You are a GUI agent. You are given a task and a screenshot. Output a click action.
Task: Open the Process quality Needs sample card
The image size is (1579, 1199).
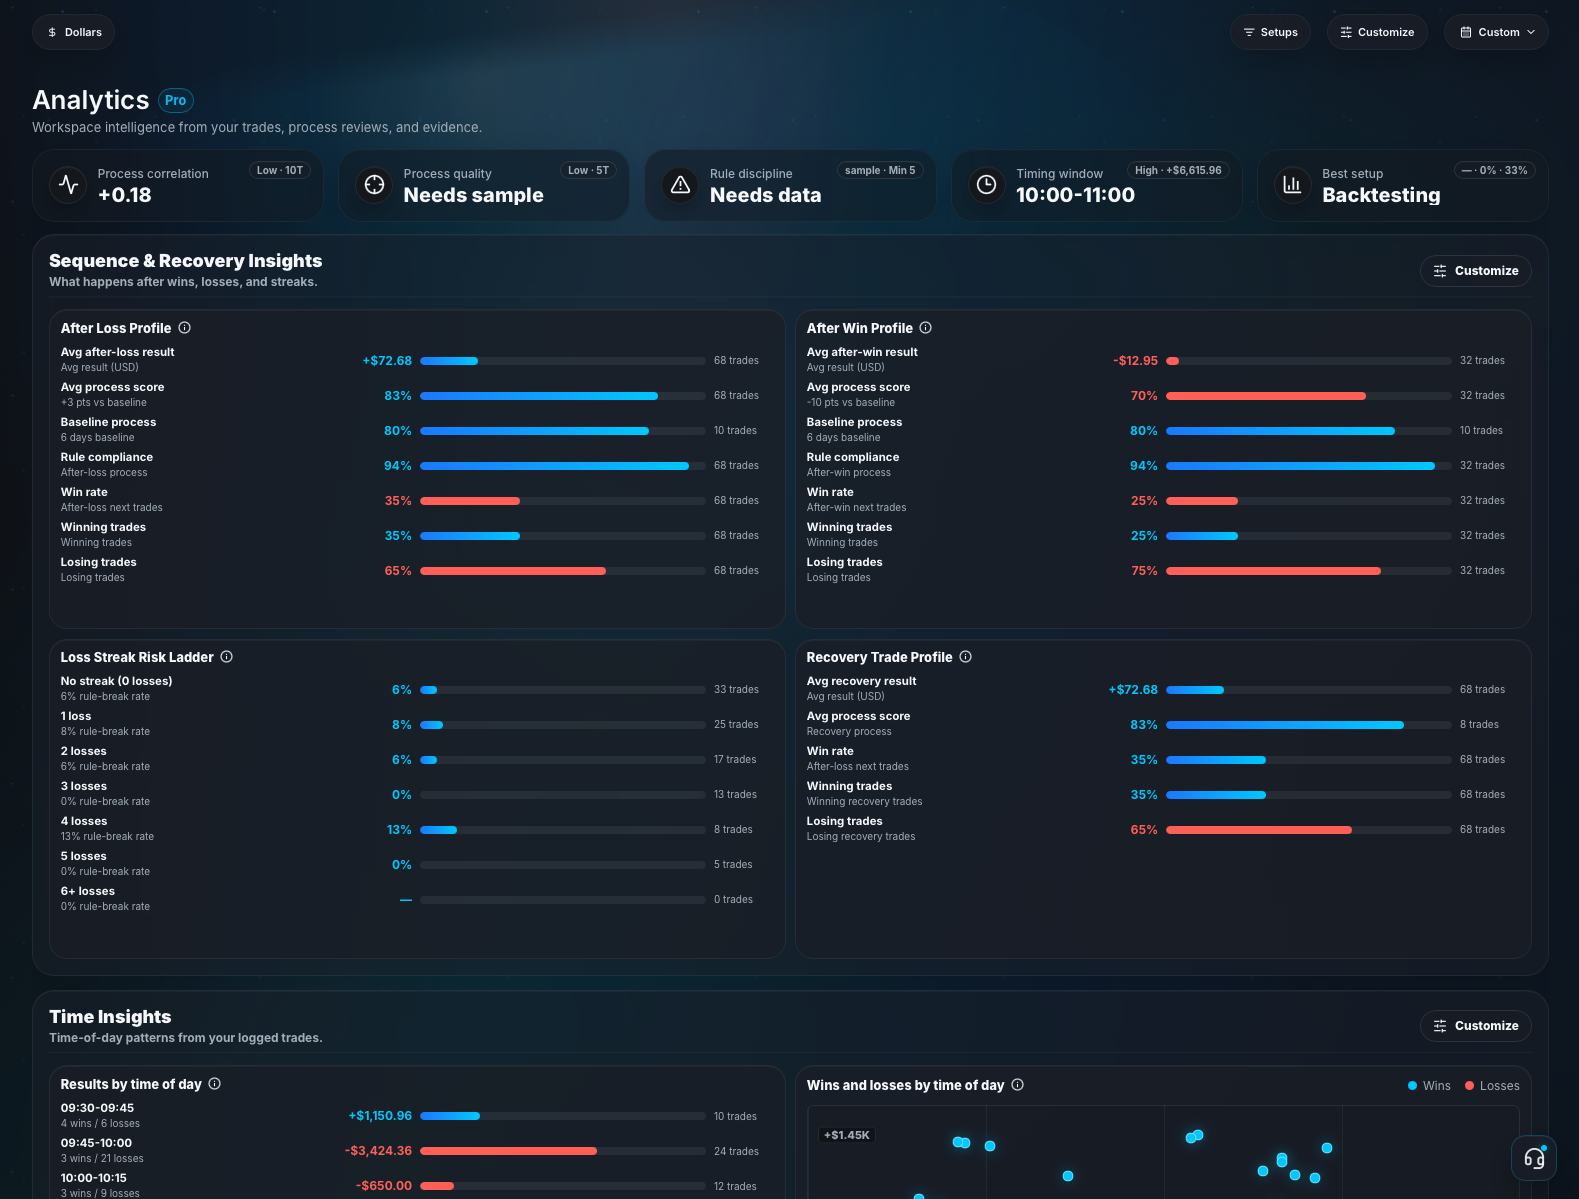(484, 186)
